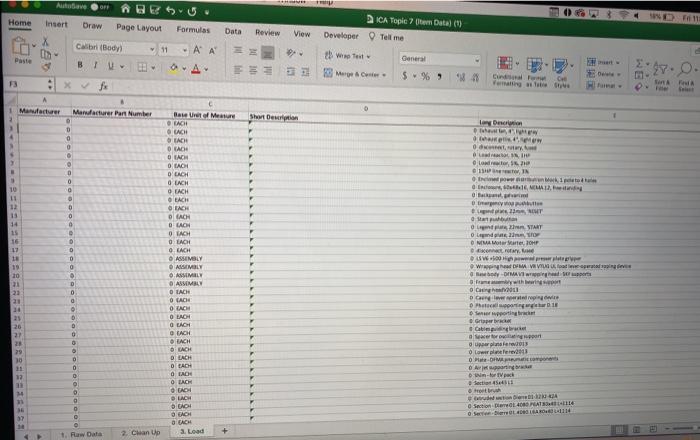
Task: Add a new sheet with plus button
Action: tap(225, 431)
